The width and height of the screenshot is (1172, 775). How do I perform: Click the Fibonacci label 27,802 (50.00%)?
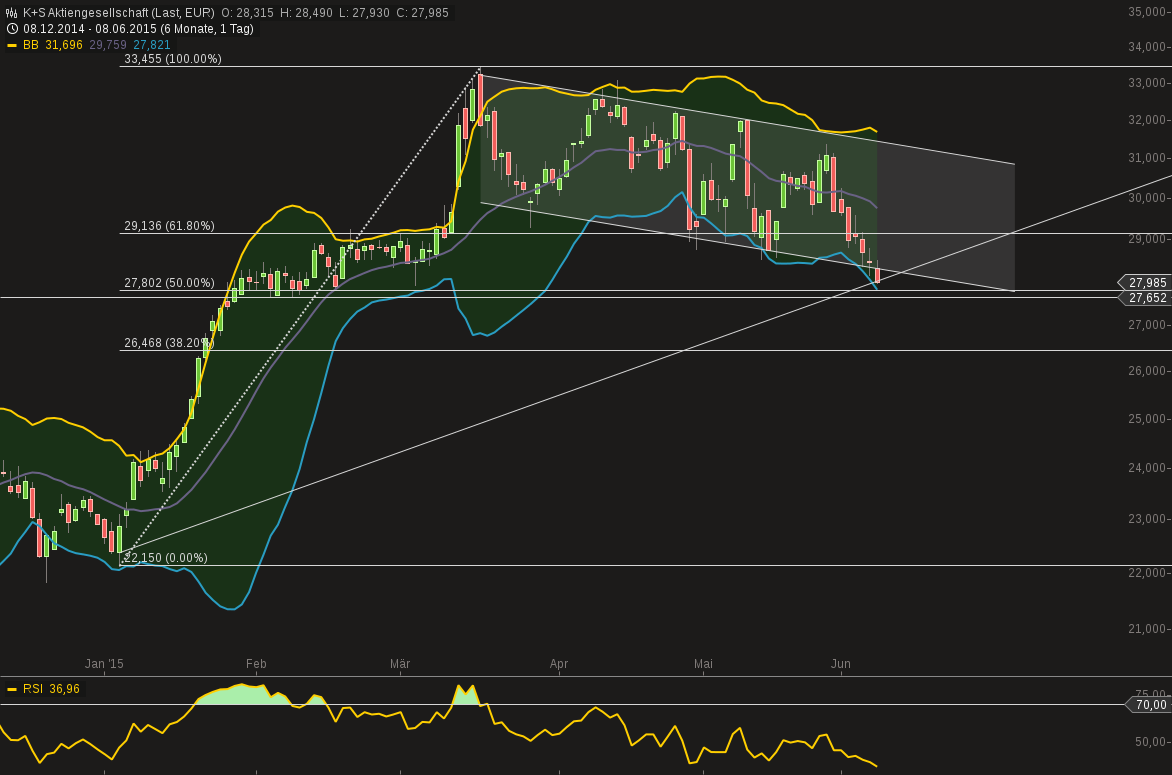pos(169,283)
